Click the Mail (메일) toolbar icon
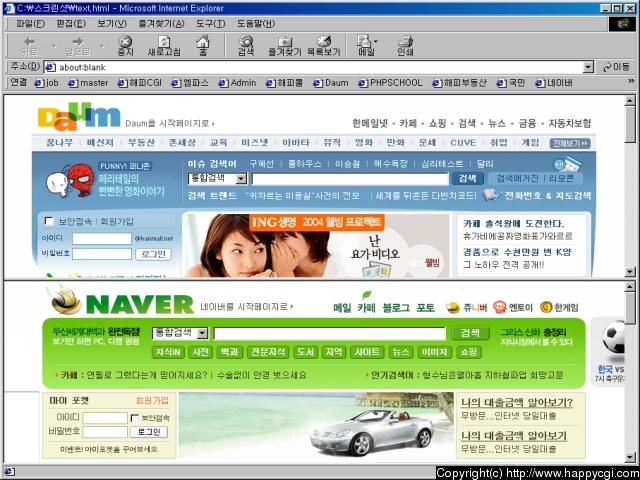Screen dimensions: 640x480 point(366,45)
